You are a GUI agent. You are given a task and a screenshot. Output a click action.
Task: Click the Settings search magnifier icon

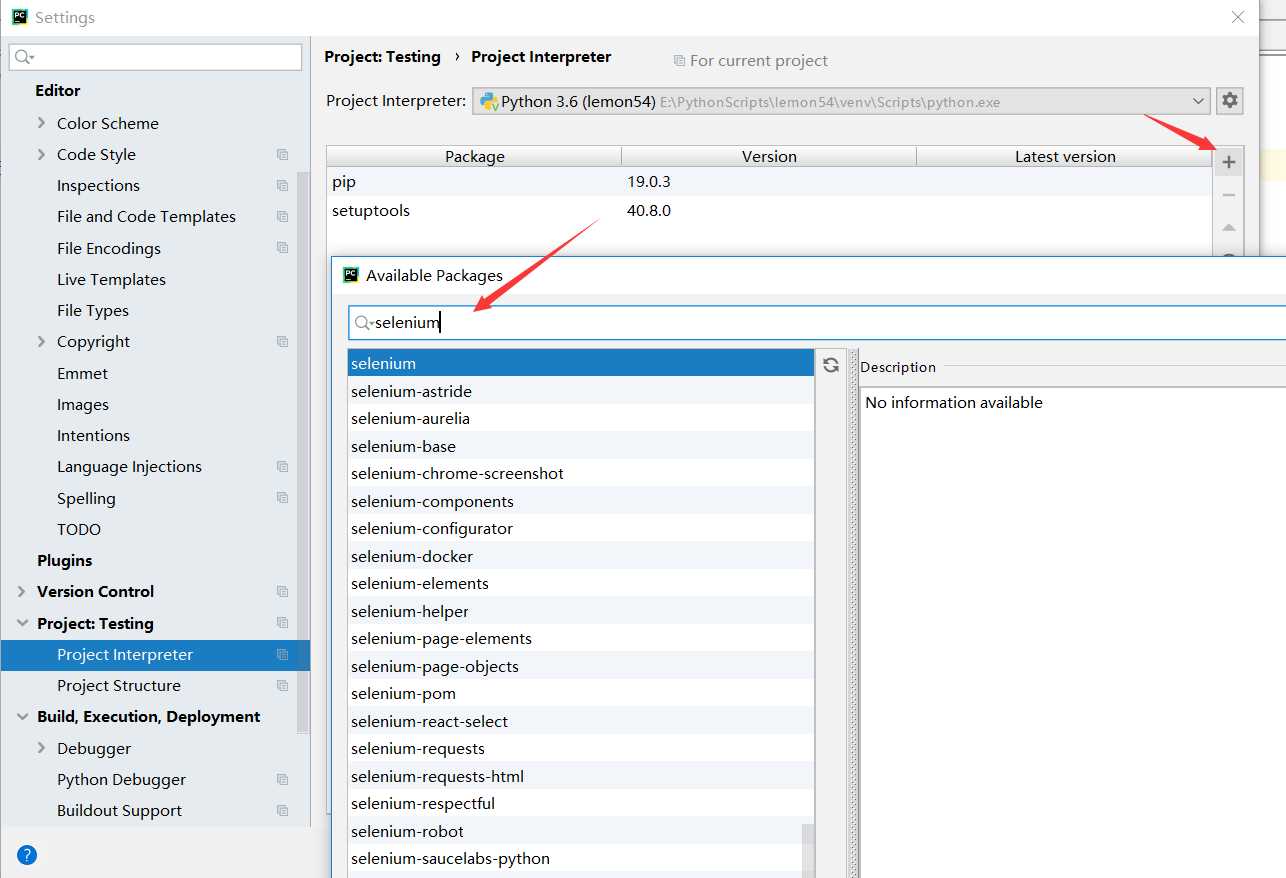click(x=25, y=57)
